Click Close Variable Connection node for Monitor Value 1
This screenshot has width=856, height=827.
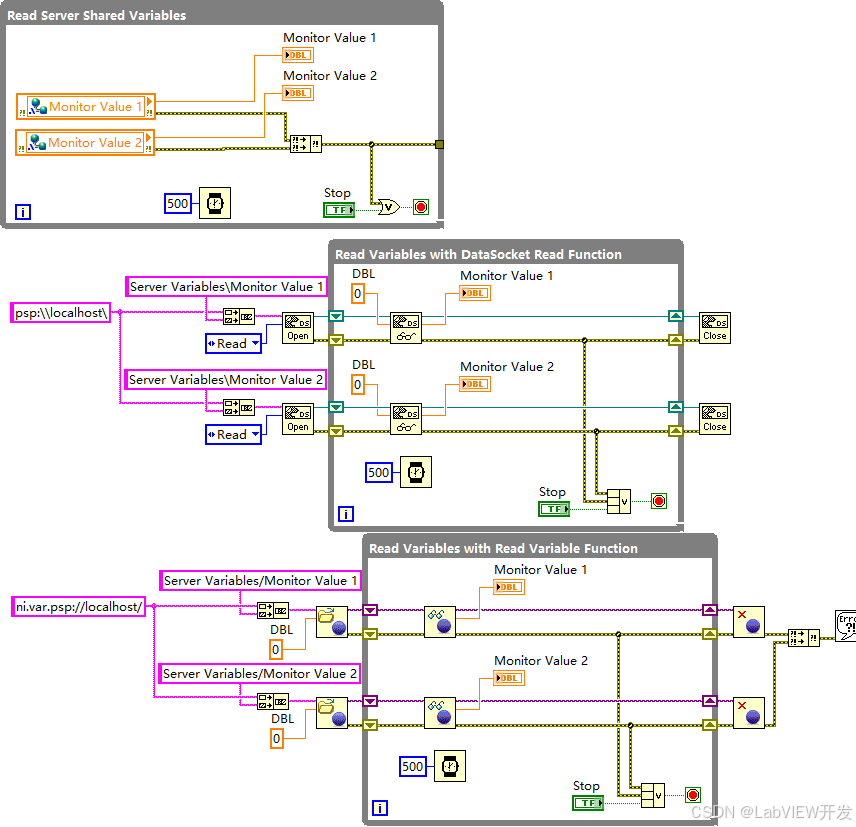[x=748, y=621]
